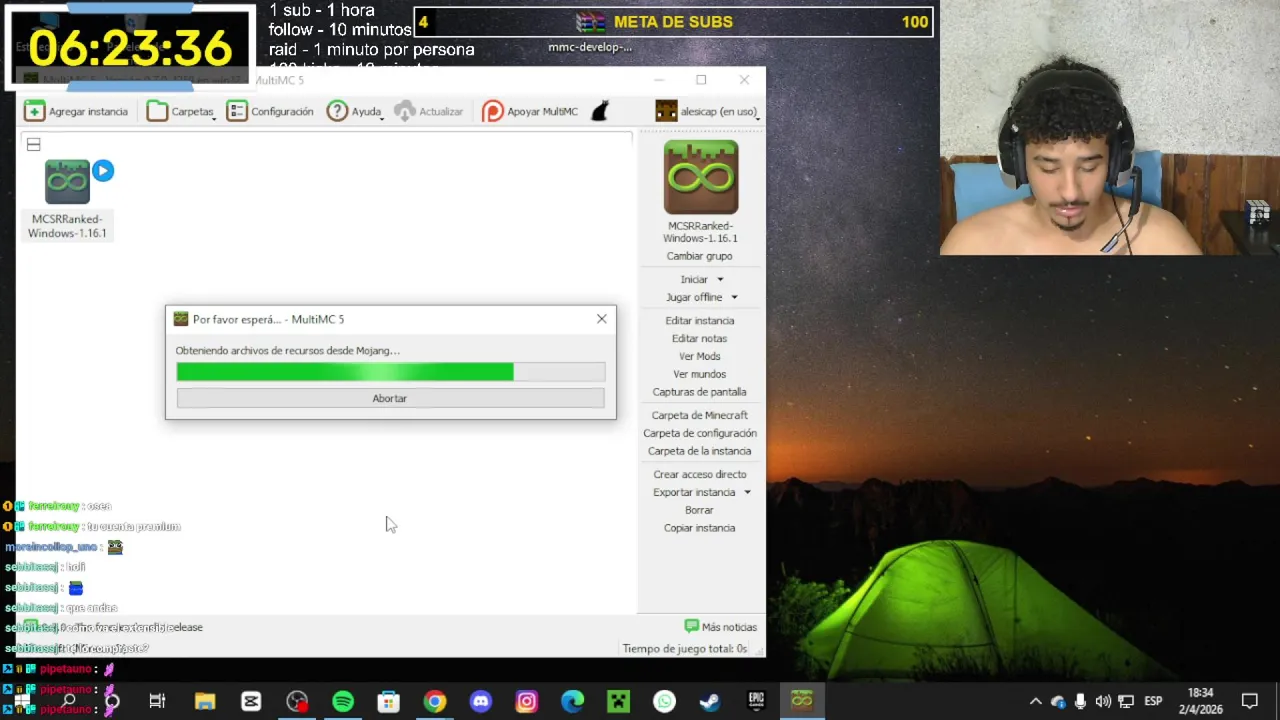
Task: Click Borrar to delete the instance
Action: [699, 510]
